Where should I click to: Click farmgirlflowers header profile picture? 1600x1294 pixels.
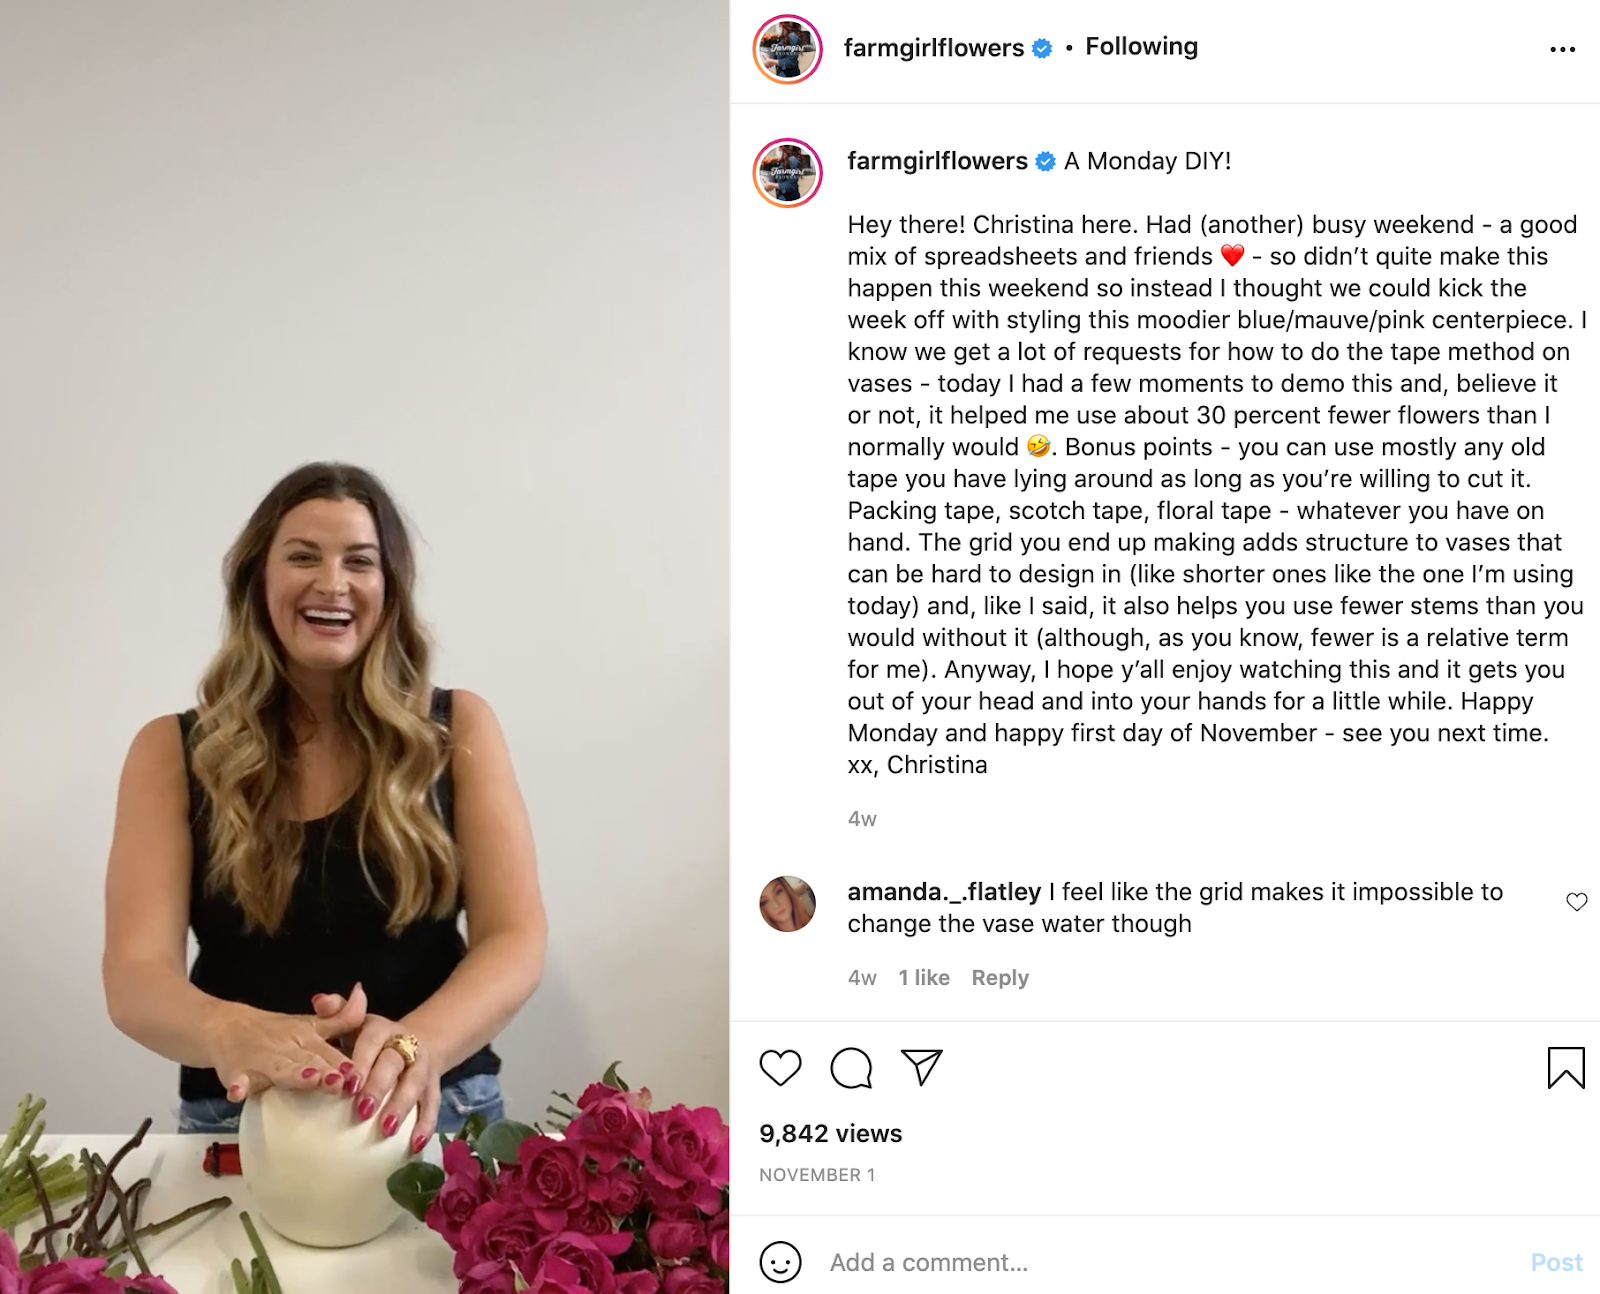click(x=788, y=49)
